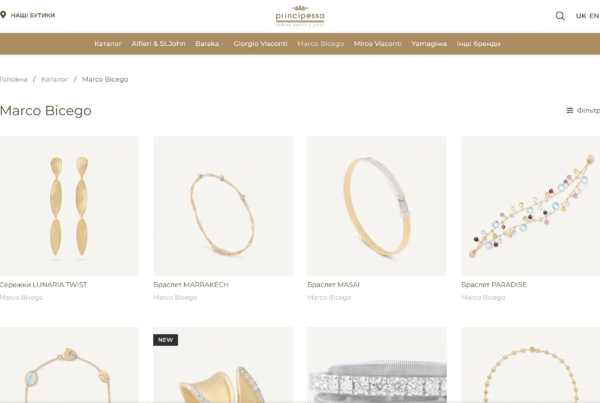The width and height of the screenshot is (600, 403).
Task: Expand the Baraka dropdown menu
Action: pyautogui.click(x=209, y=44)
